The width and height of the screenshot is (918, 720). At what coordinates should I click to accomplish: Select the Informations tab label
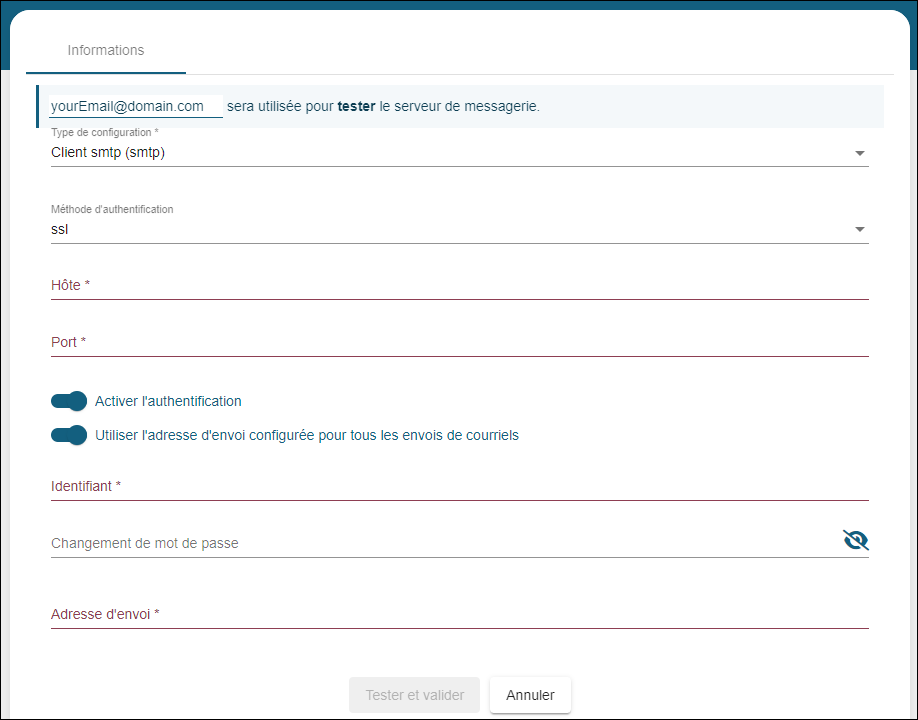pos(105,50)
